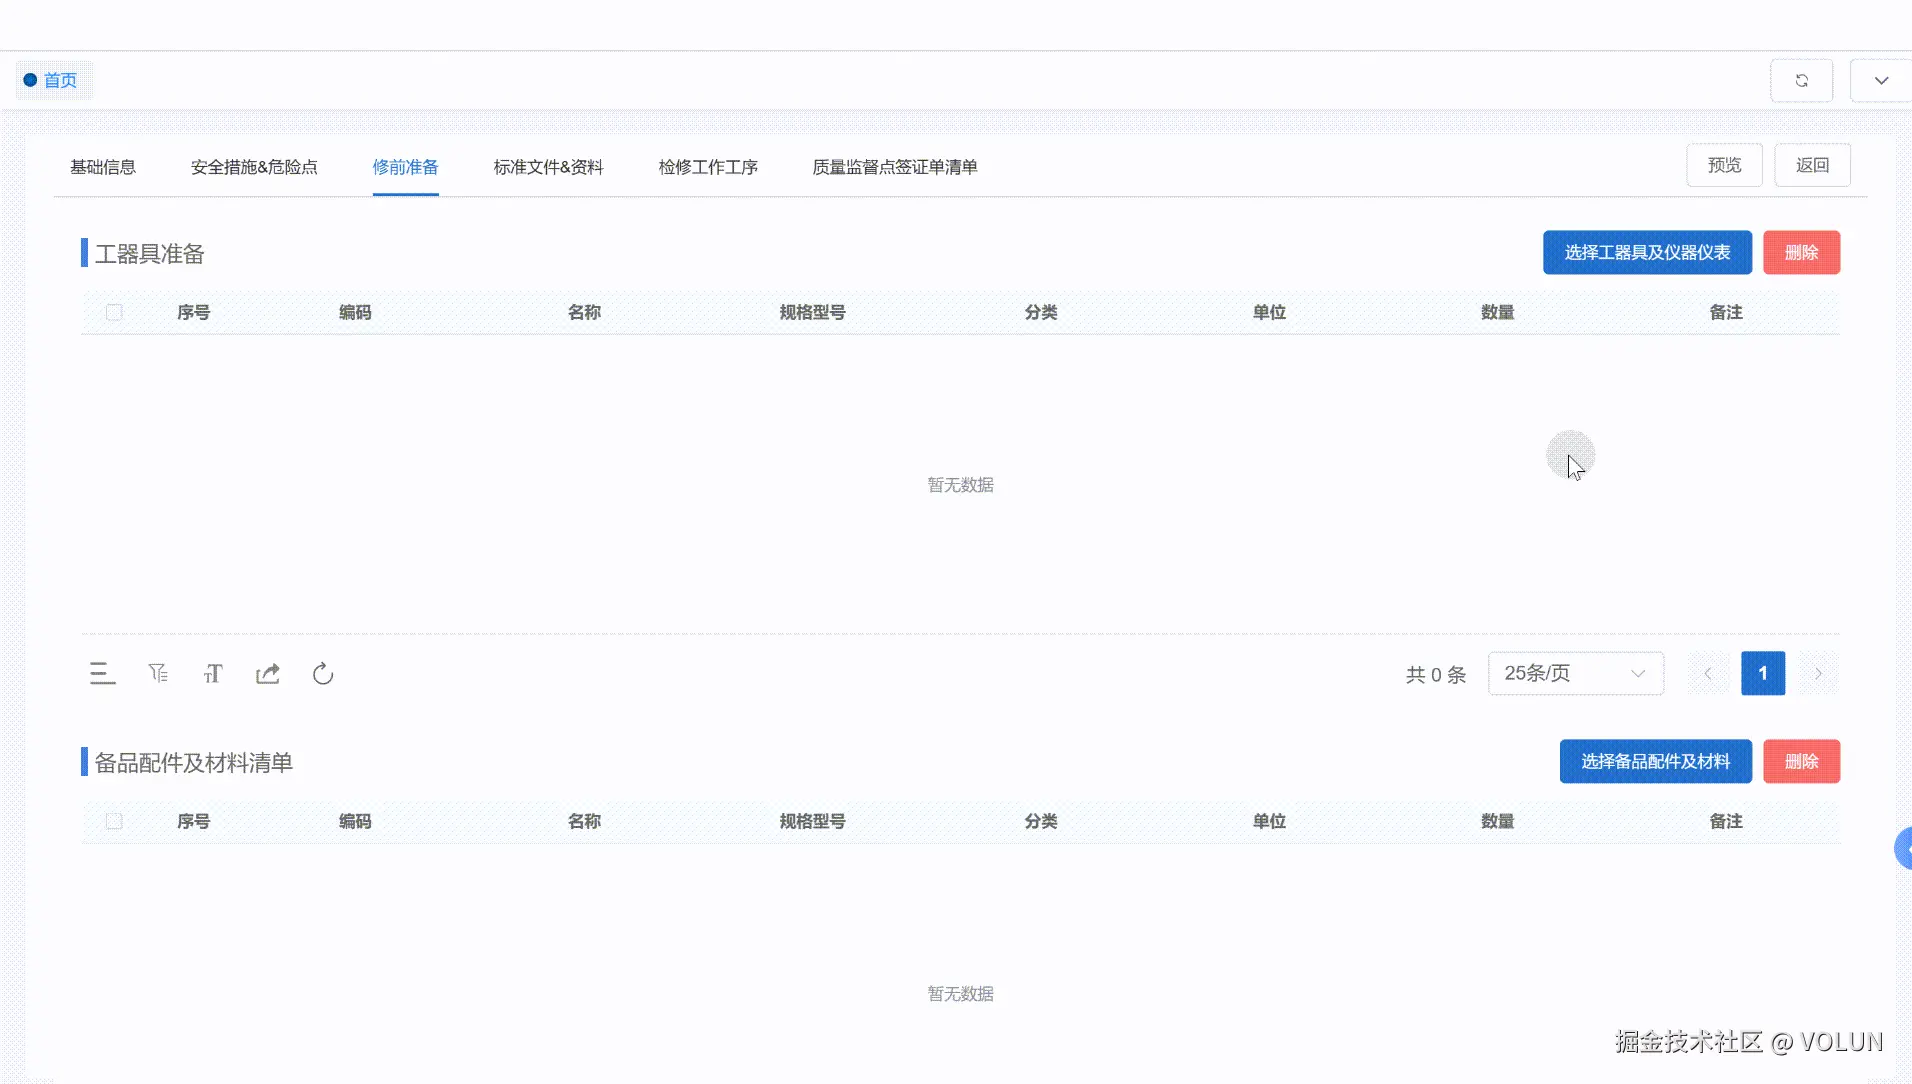Click 单位 header in 备品配件及材料清单 table
Screen dimensions: 1912x1084
coord(1269,822)
